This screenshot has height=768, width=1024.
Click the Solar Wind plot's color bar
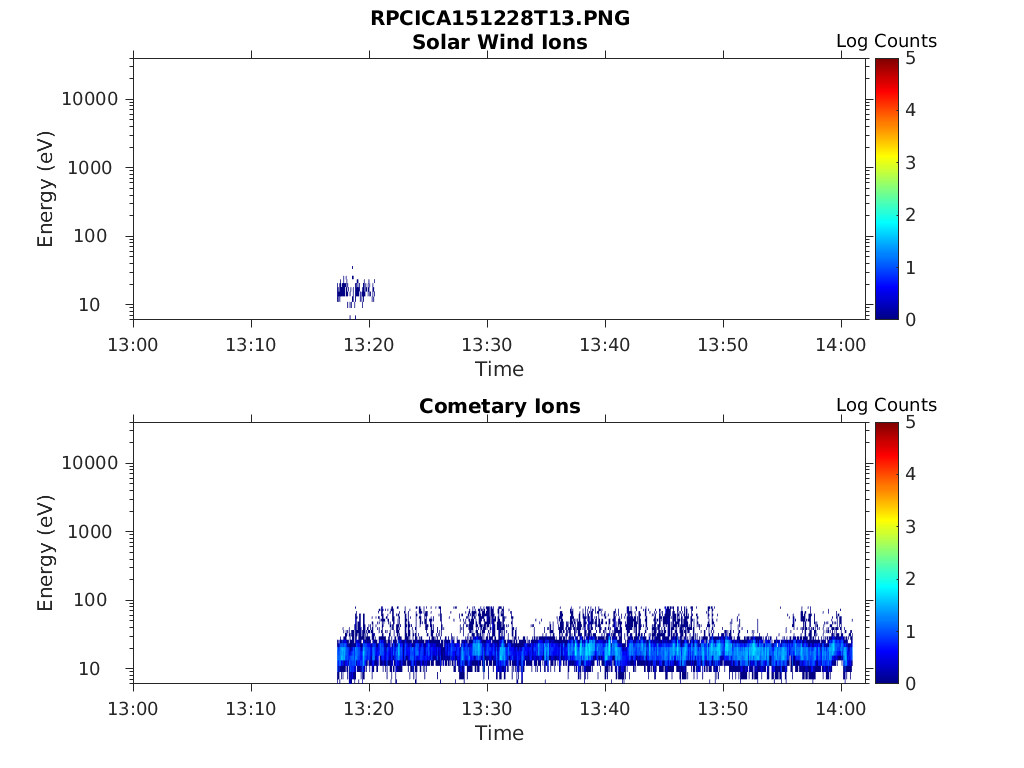886,189
